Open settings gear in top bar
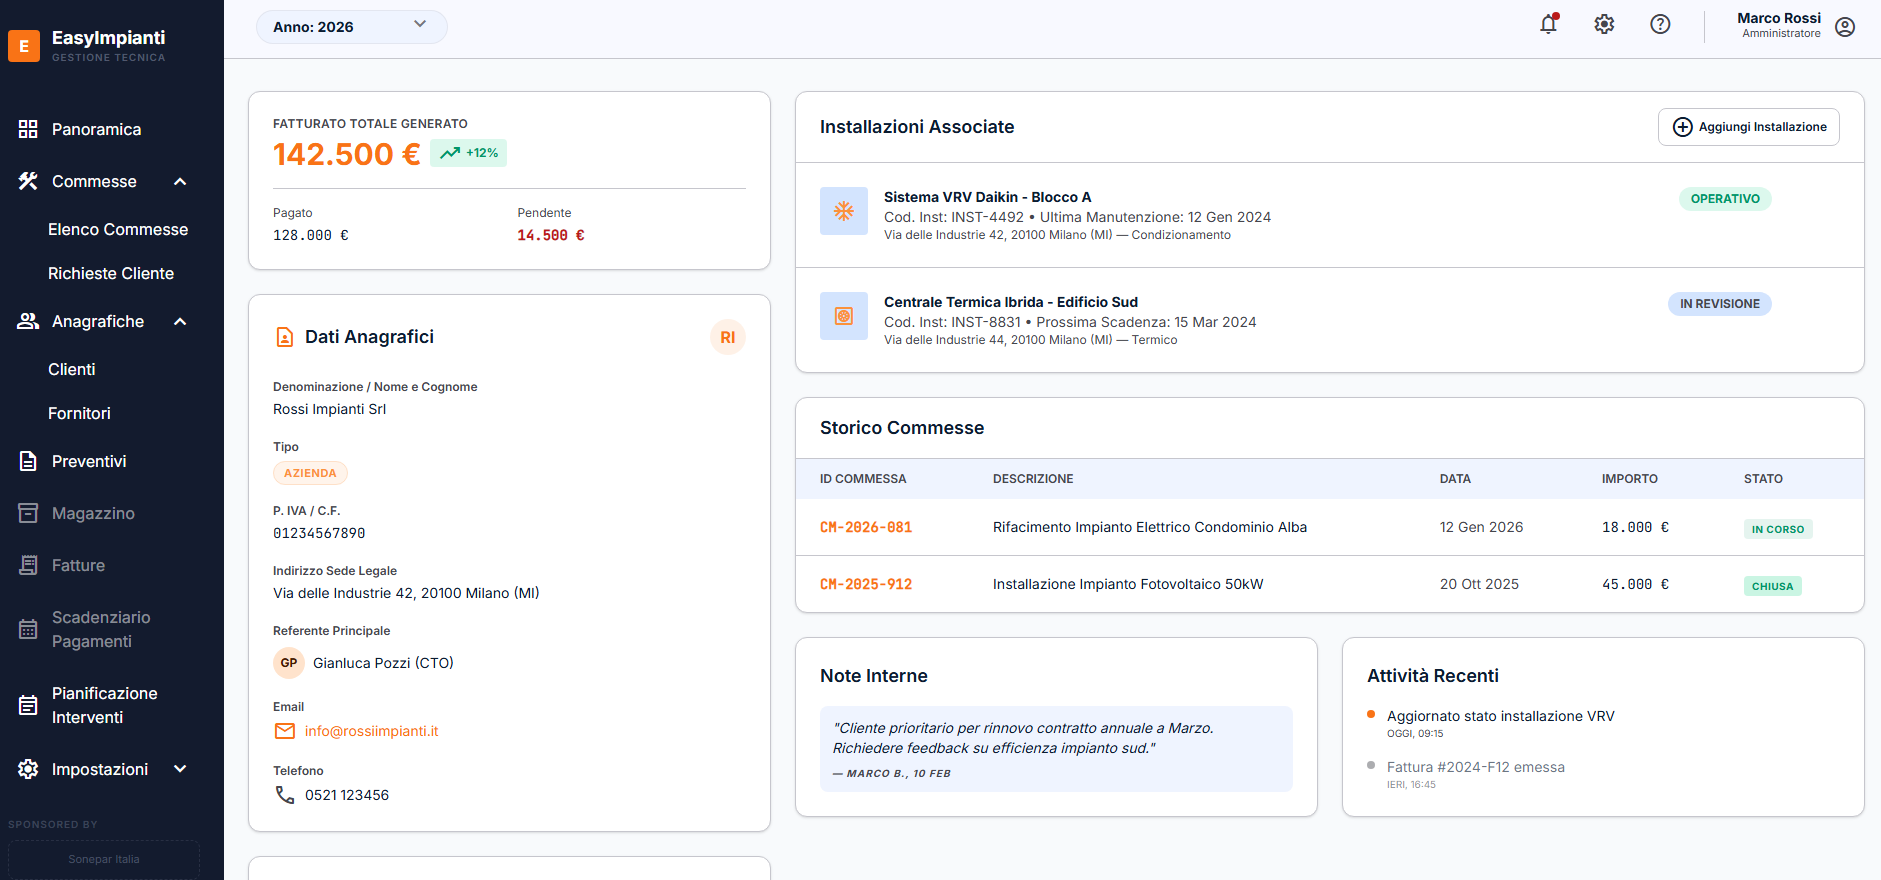 [1604, 25]
